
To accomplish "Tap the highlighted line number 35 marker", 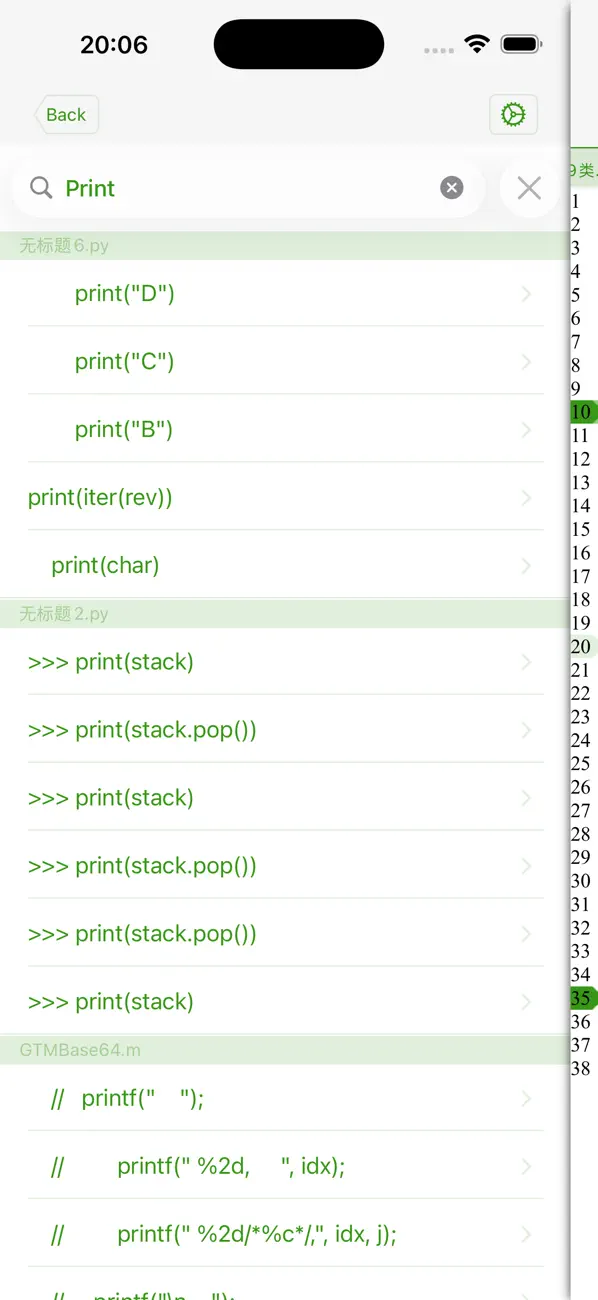I will point(580,997).
